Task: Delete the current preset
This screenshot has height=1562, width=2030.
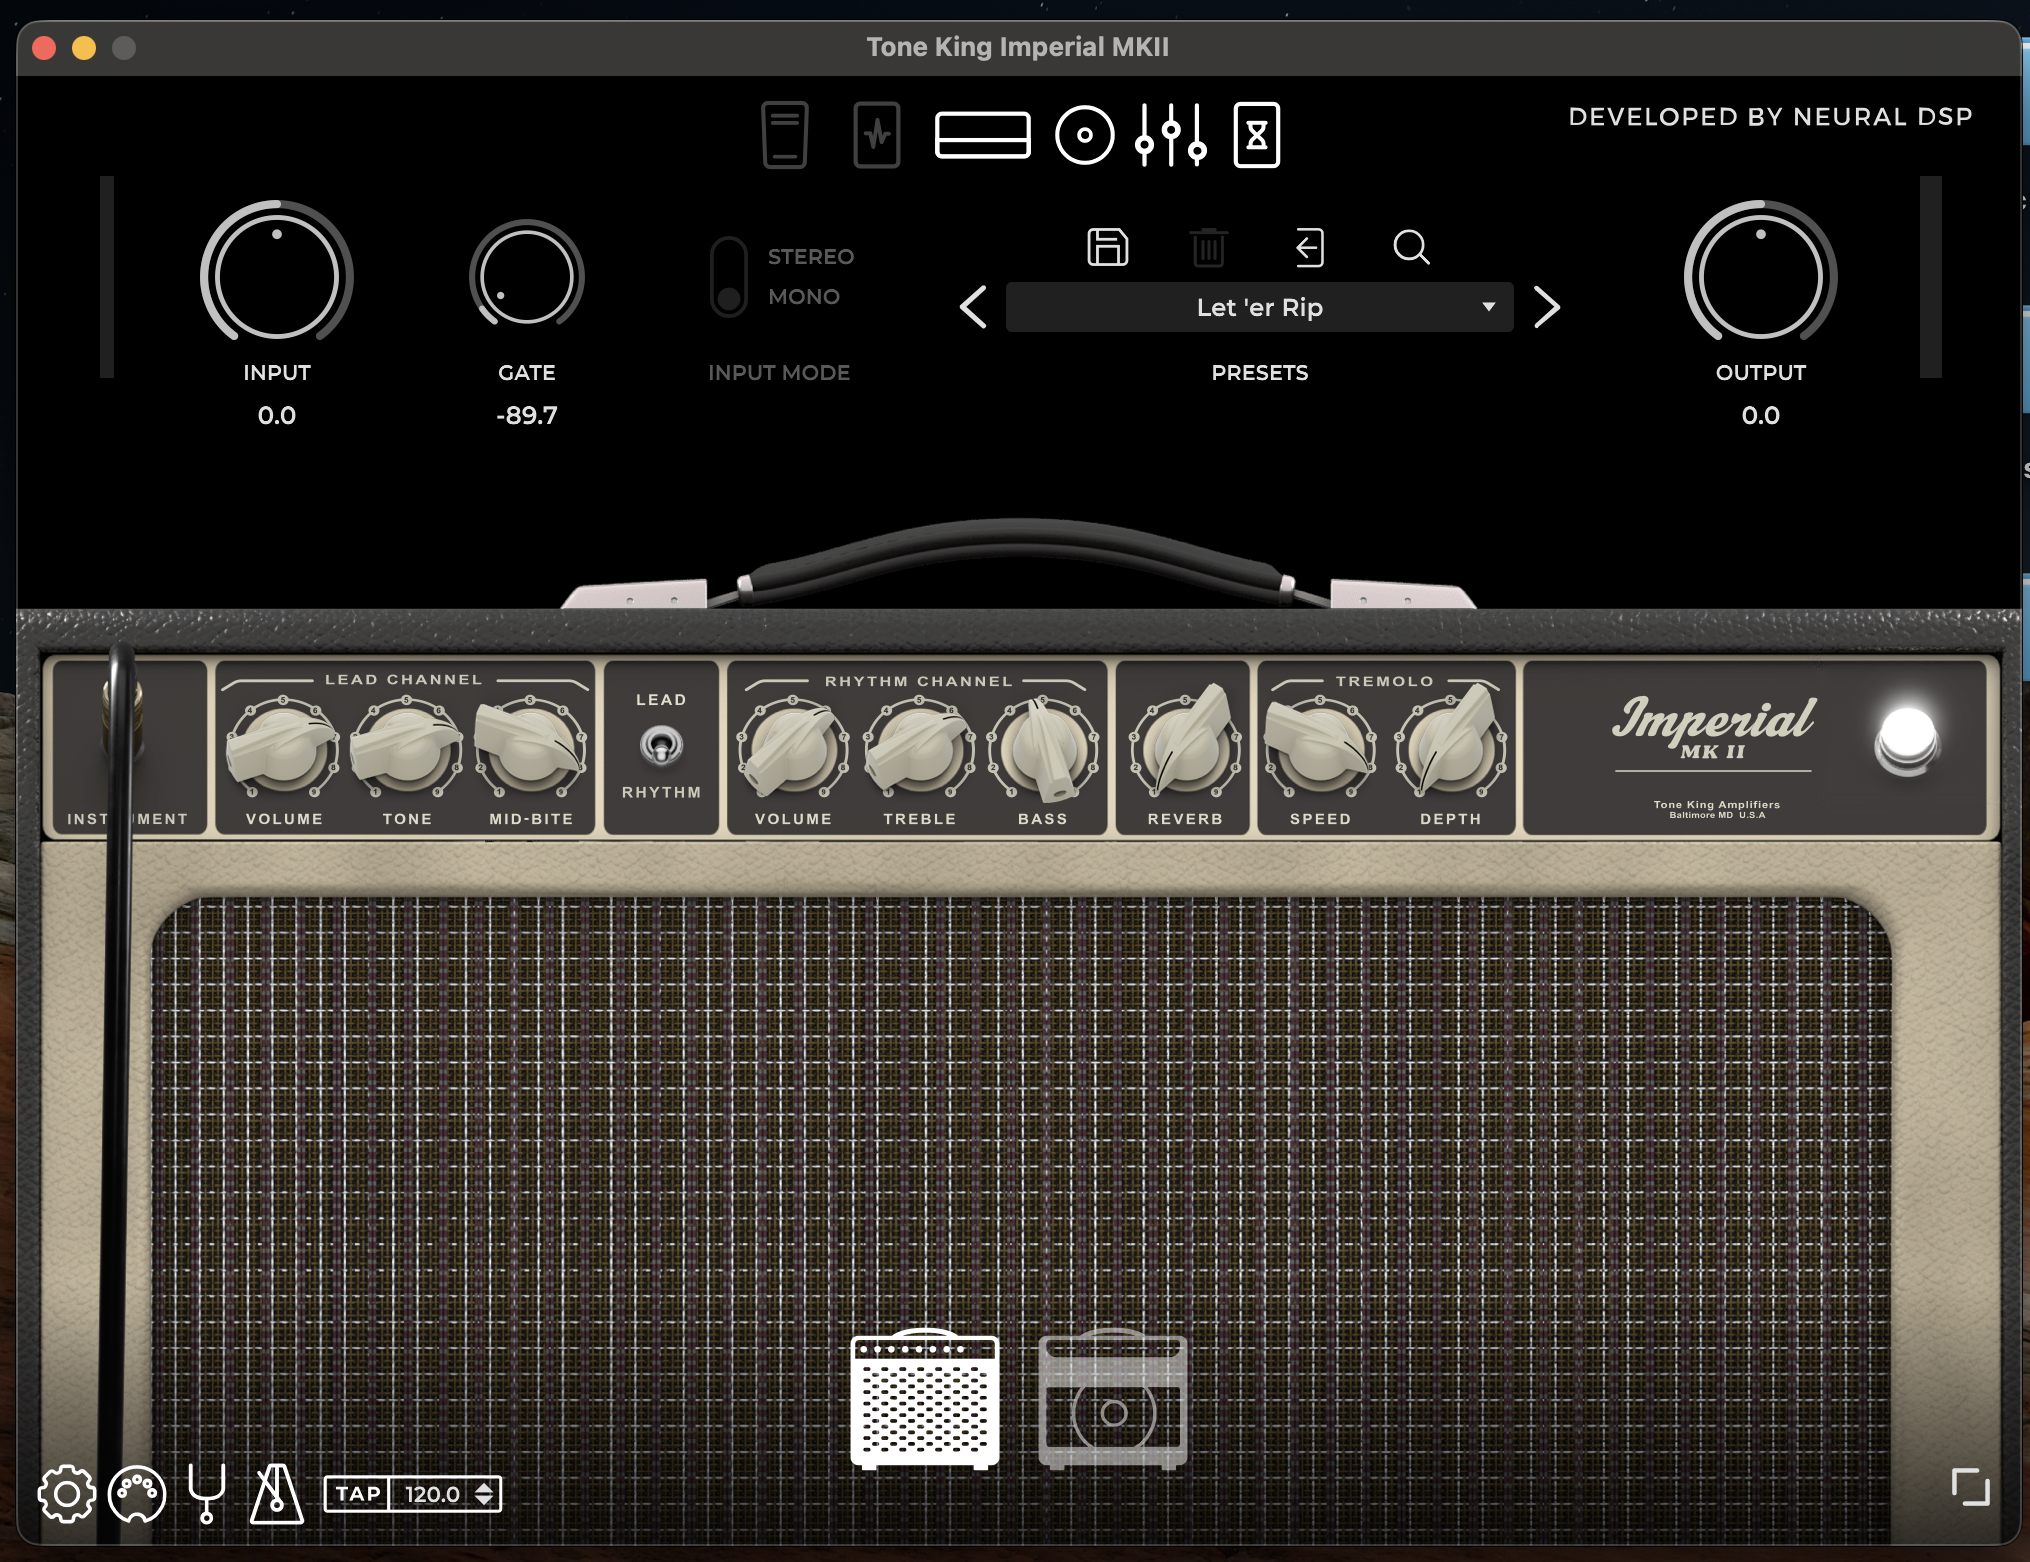Action: pyautogui.click(x=1209, y=248)
